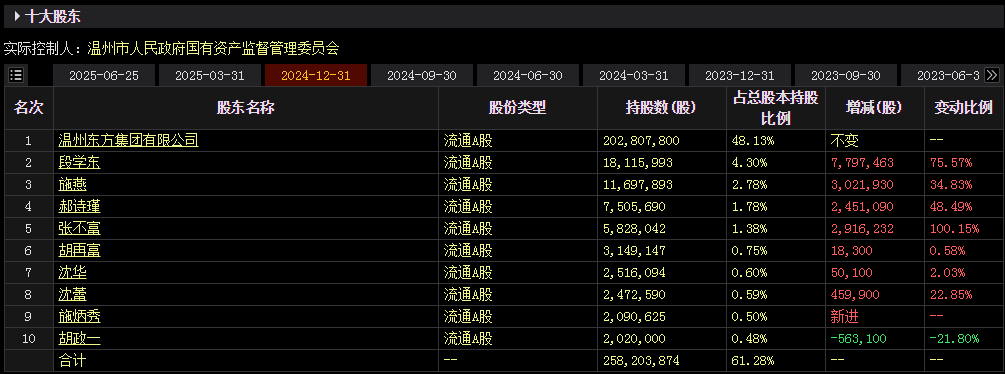1005x374 pixels.
Task: Switch to the 2025-03-31 date tab
Action: click(x=210, y=76)
